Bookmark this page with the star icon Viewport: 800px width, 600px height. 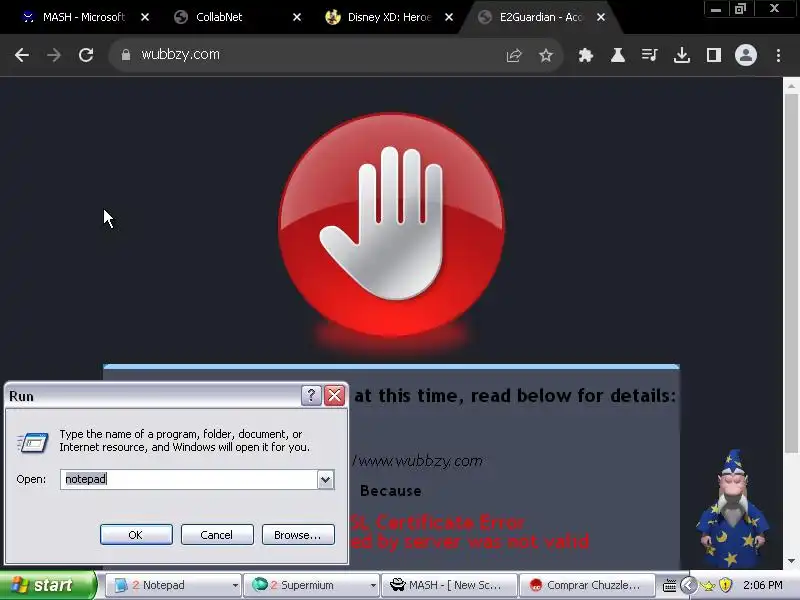(x=545, y=55)
